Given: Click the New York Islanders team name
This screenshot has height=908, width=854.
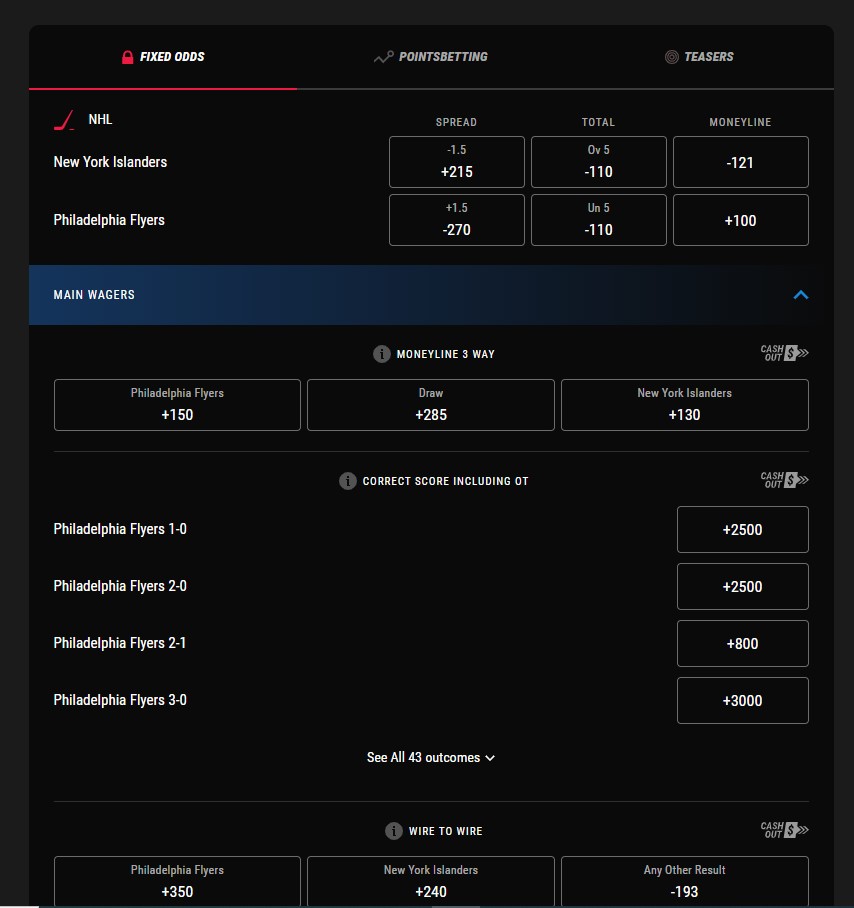Looking at the screenshot, I should point(110,162).
